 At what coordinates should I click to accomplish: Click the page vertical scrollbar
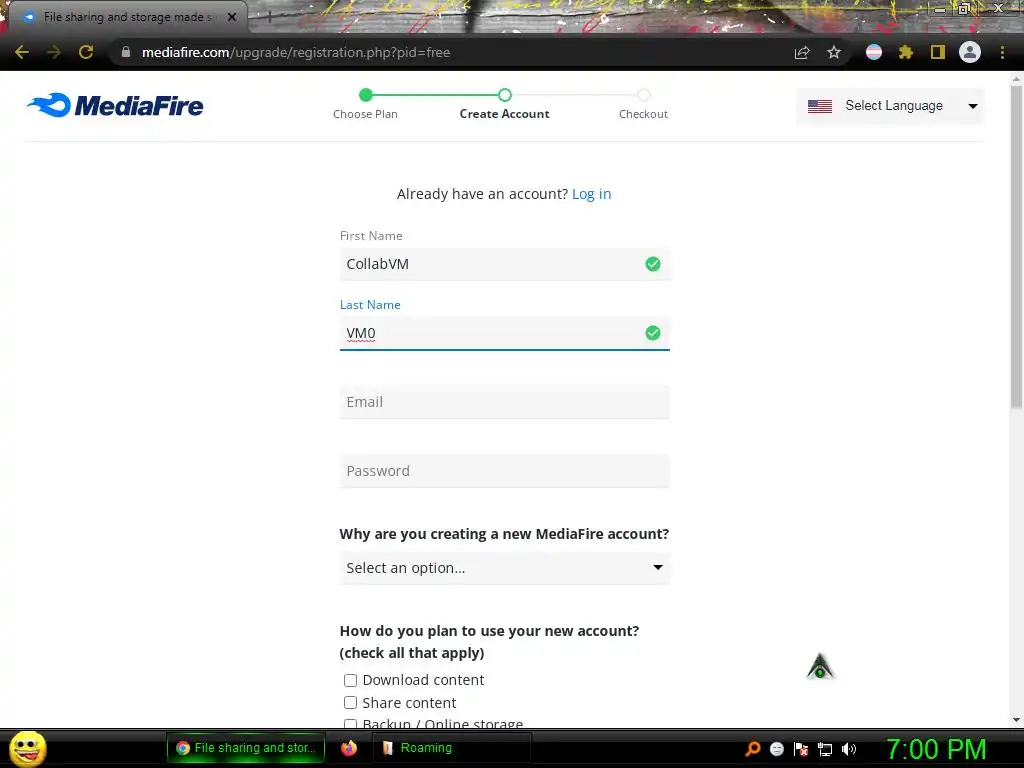tap(1016, 247)
